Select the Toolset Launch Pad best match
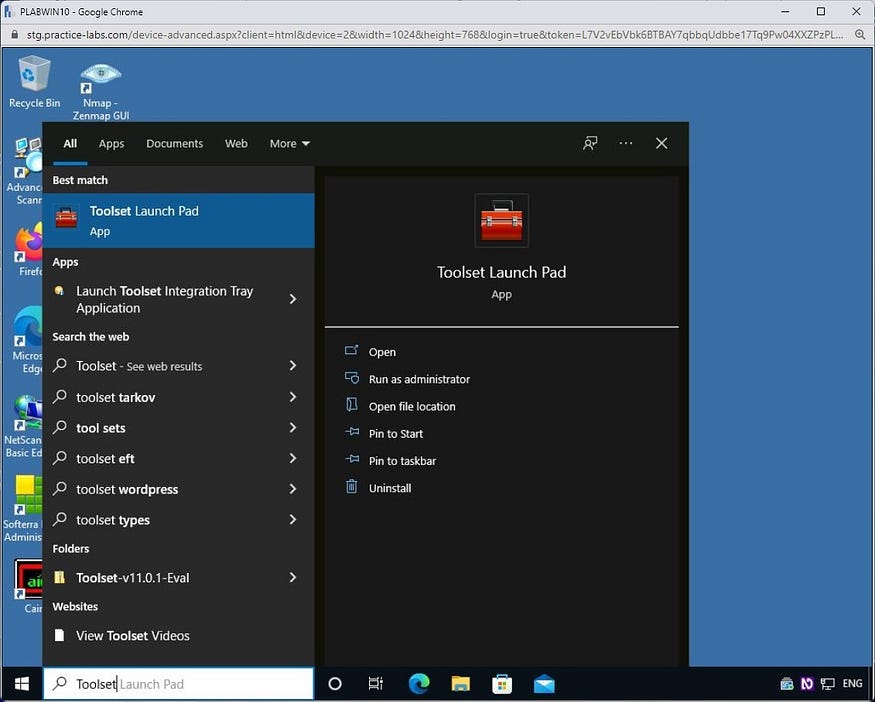This screenshot has width=875, height=702. (179, 220)
